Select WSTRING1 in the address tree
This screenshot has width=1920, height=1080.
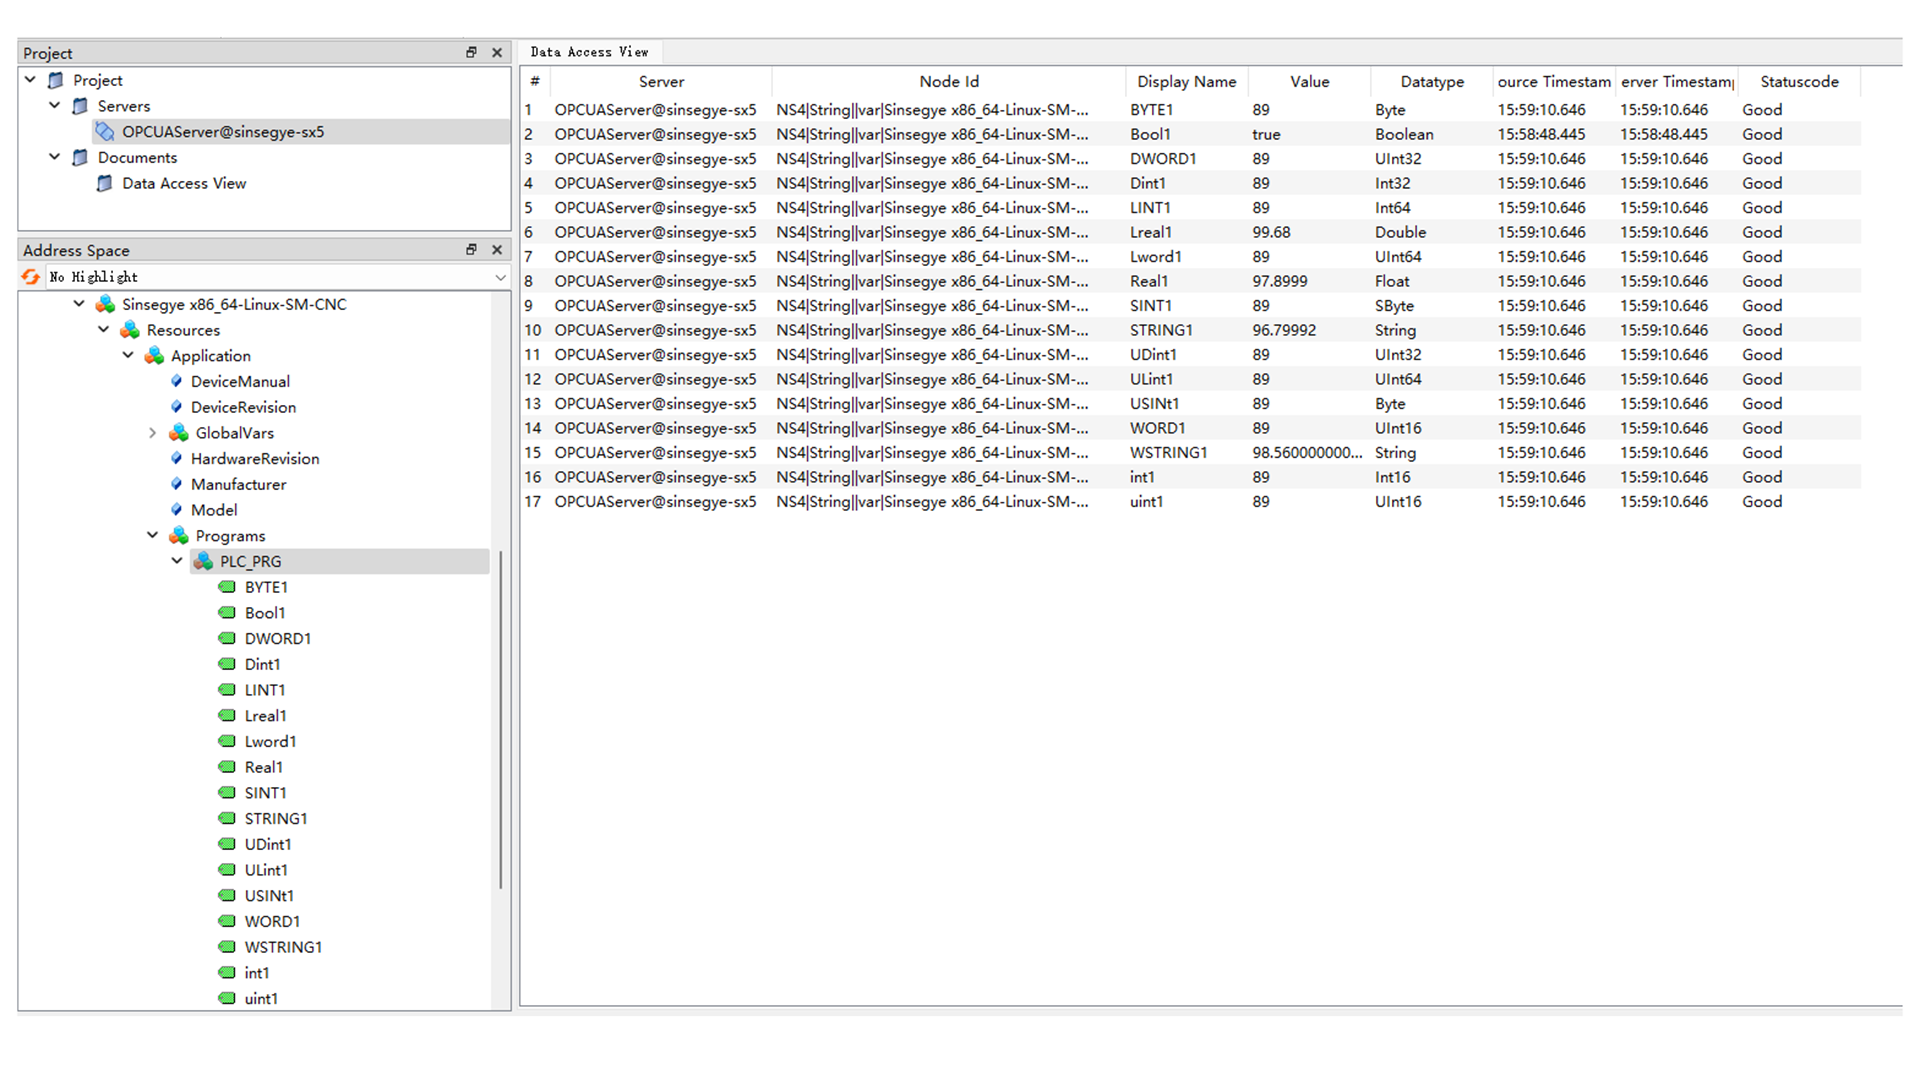click(283, 947)
